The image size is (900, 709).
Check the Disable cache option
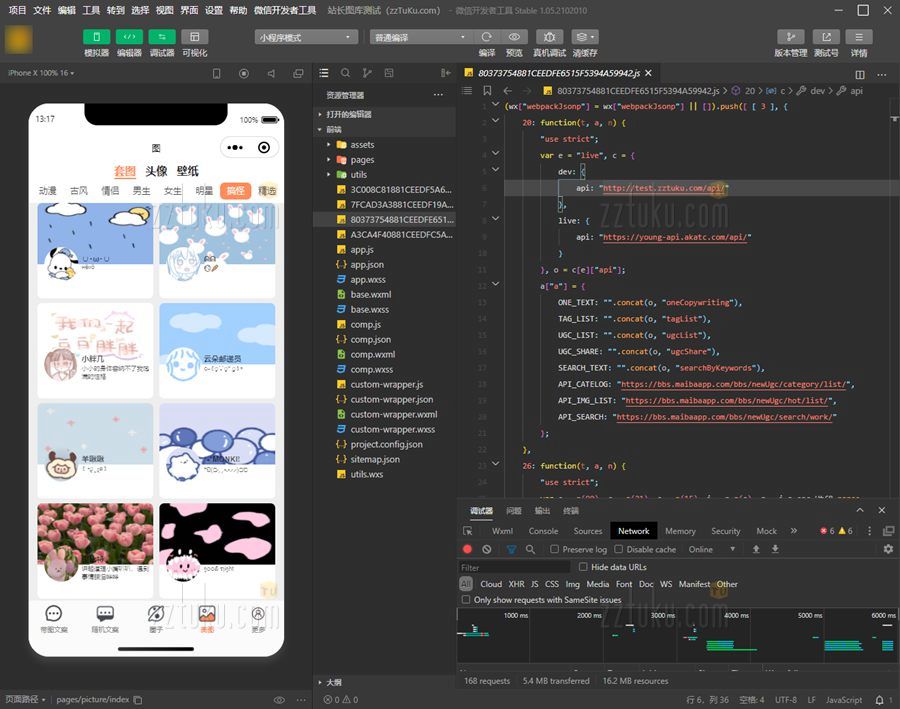click(x=619, y=549)
